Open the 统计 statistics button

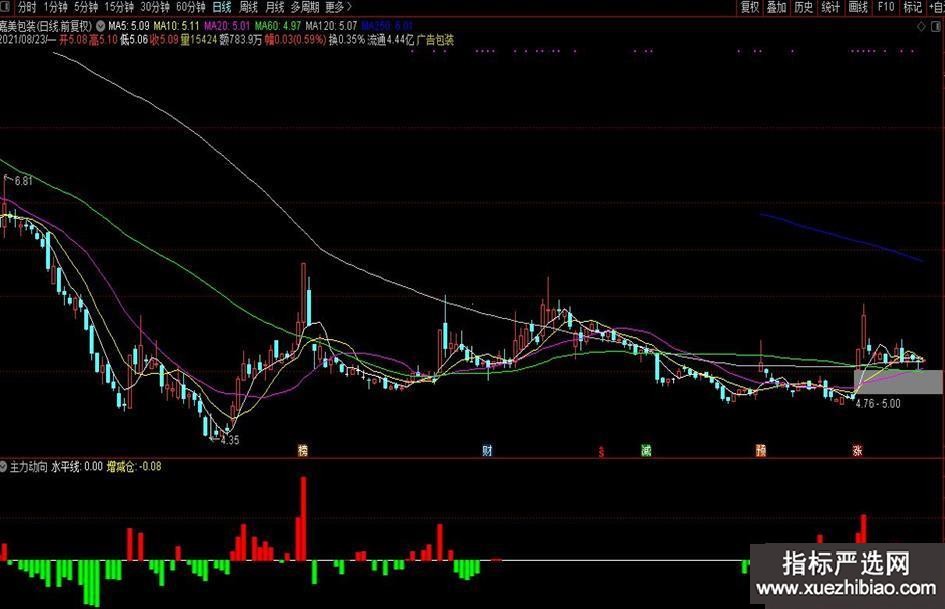830,7
